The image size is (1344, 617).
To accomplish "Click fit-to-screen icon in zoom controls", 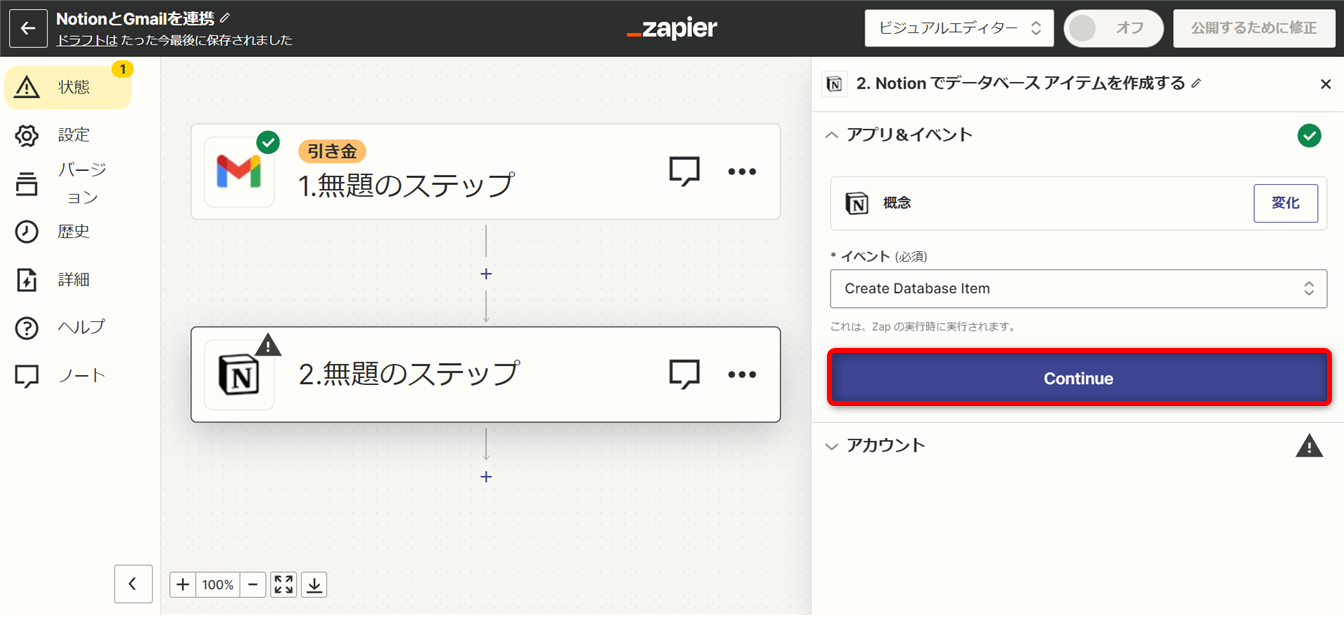I will coord(284,585).
